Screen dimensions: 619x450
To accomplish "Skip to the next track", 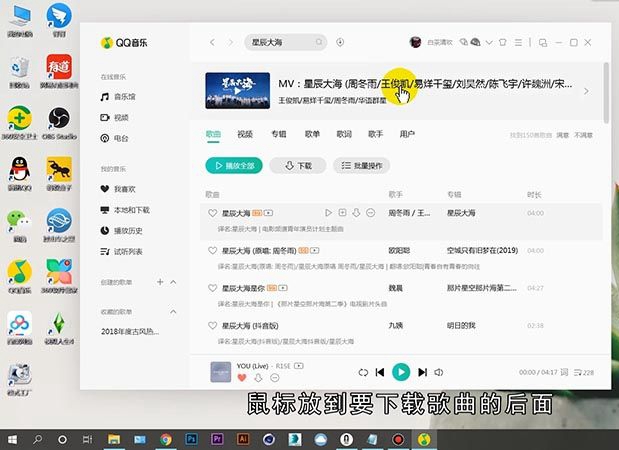I will click(x=422, y=372).
